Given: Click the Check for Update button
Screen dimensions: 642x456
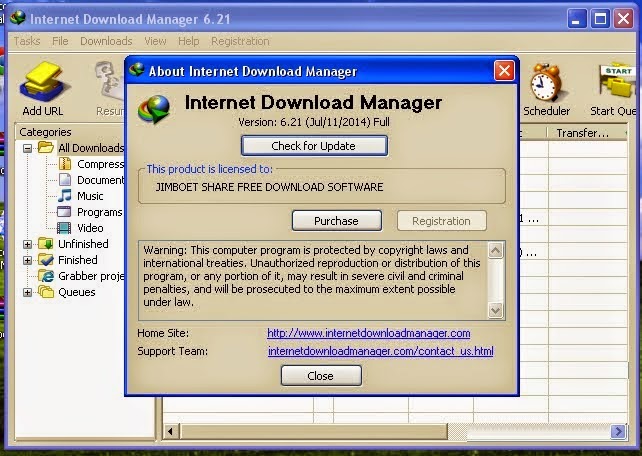Looking at the screenshot, I should tap(314, 146).
